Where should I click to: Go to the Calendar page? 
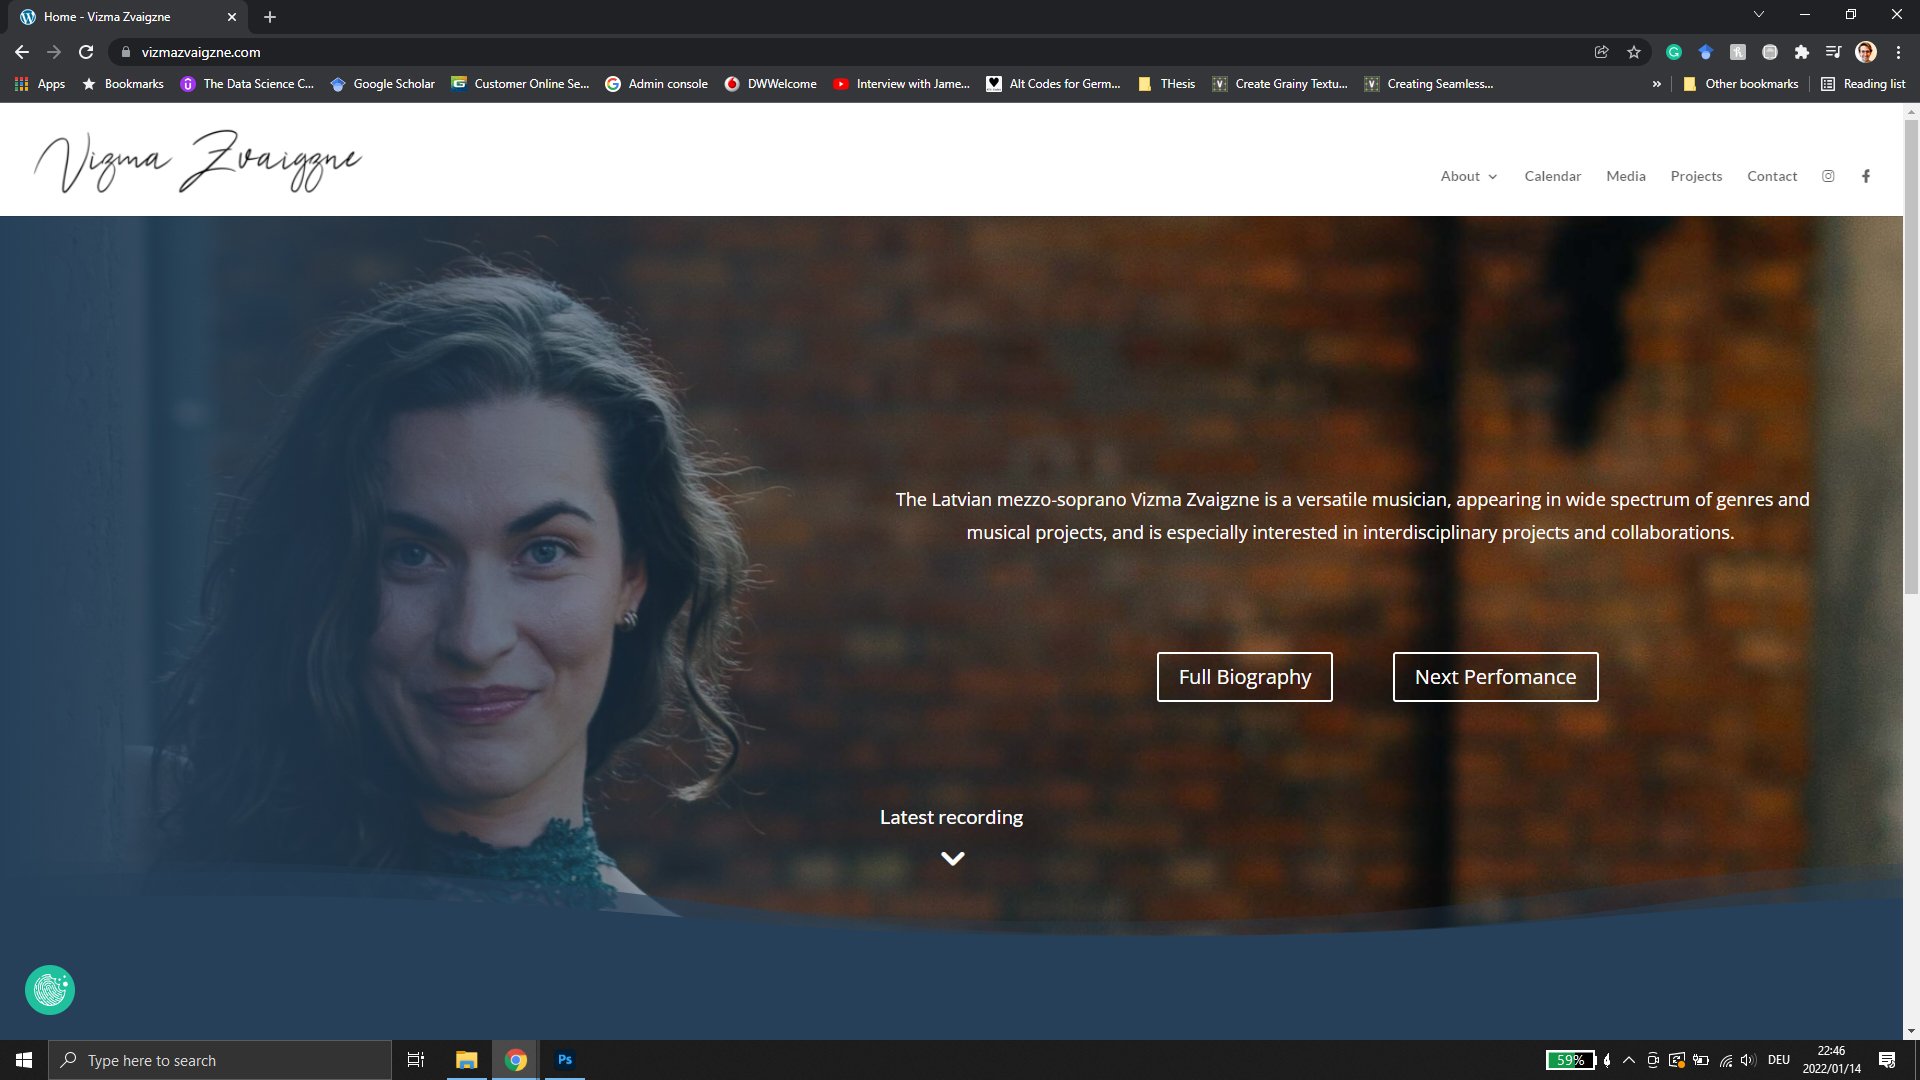pyautogui.click(x=1552, y=176)
